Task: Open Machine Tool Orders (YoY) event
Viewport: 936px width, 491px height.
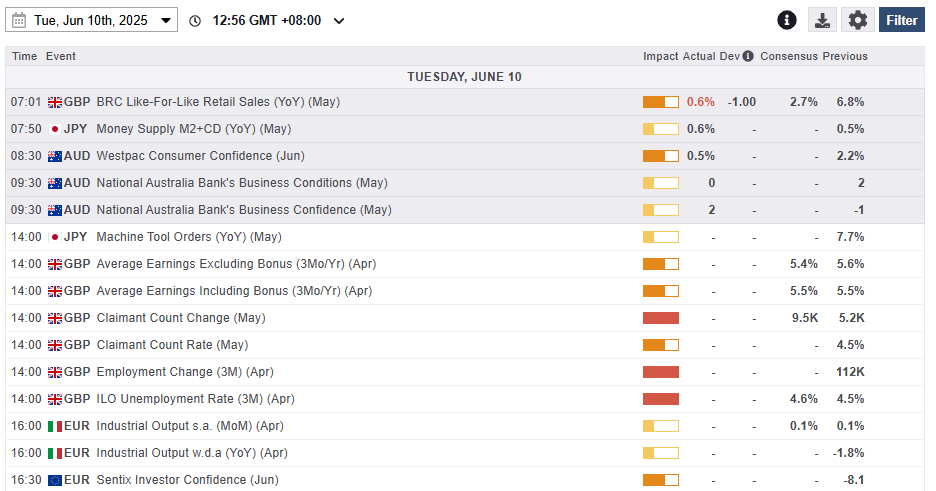Action: pyautogui.click(x=188, y=237)
